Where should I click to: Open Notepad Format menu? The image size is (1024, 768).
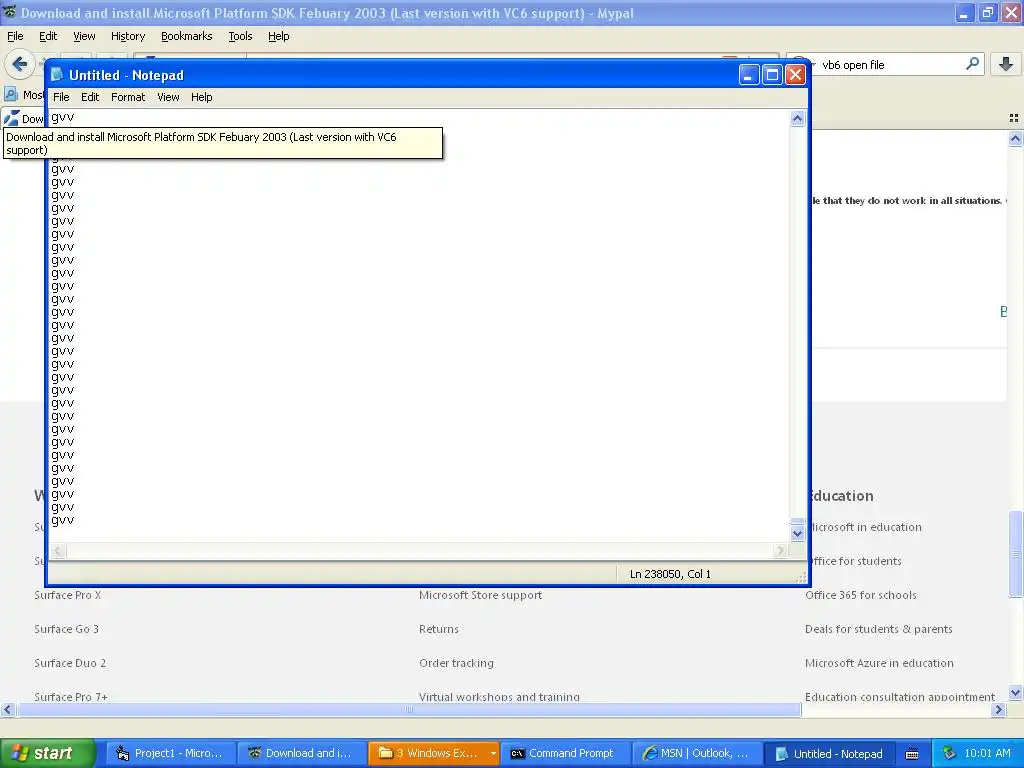[127, 97]
